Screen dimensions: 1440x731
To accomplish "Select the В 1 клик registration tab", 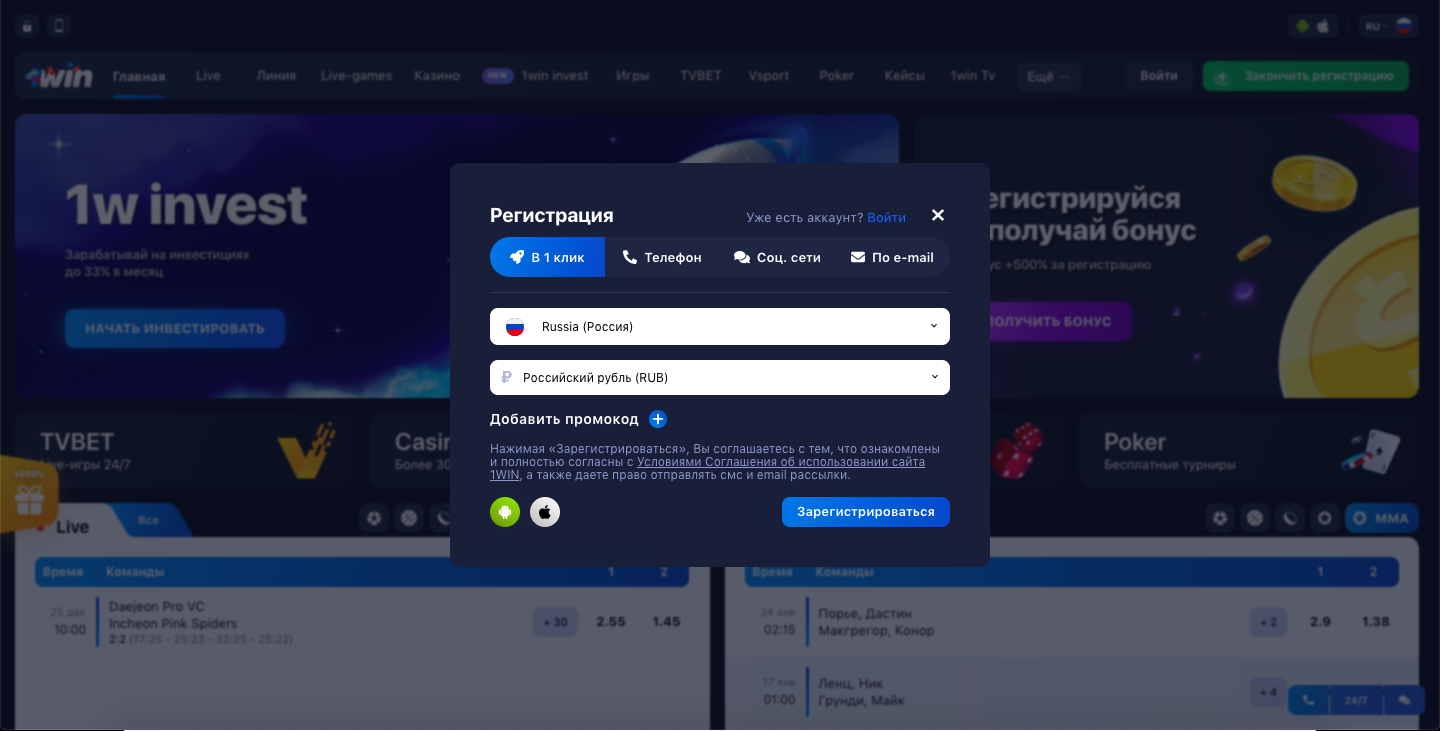I will click(547, 257).
